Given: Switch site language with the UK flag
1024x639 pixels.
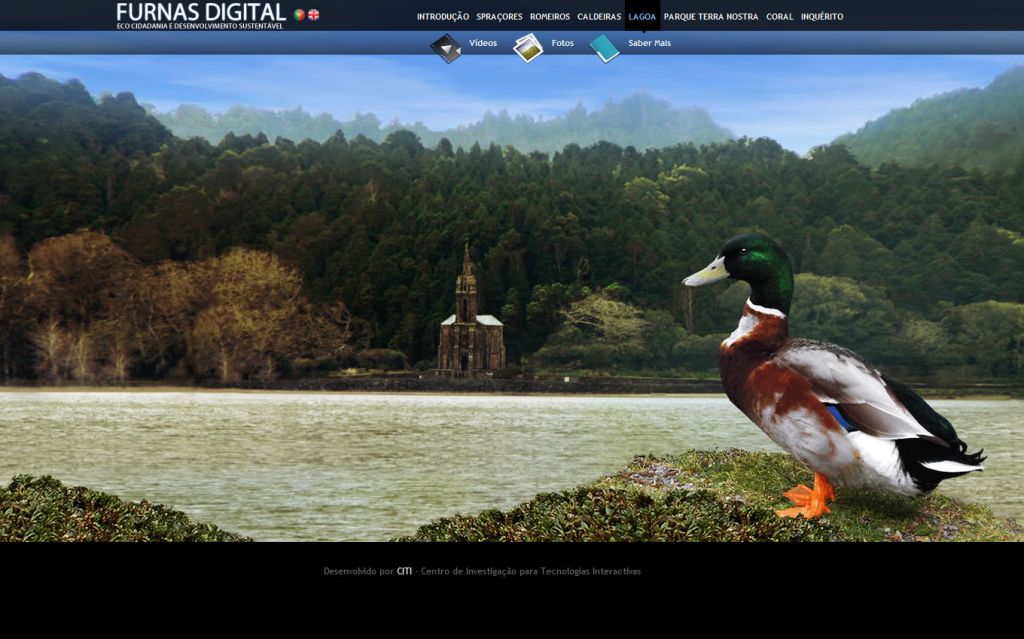Looking at the screenshot, I should (314, 15).
